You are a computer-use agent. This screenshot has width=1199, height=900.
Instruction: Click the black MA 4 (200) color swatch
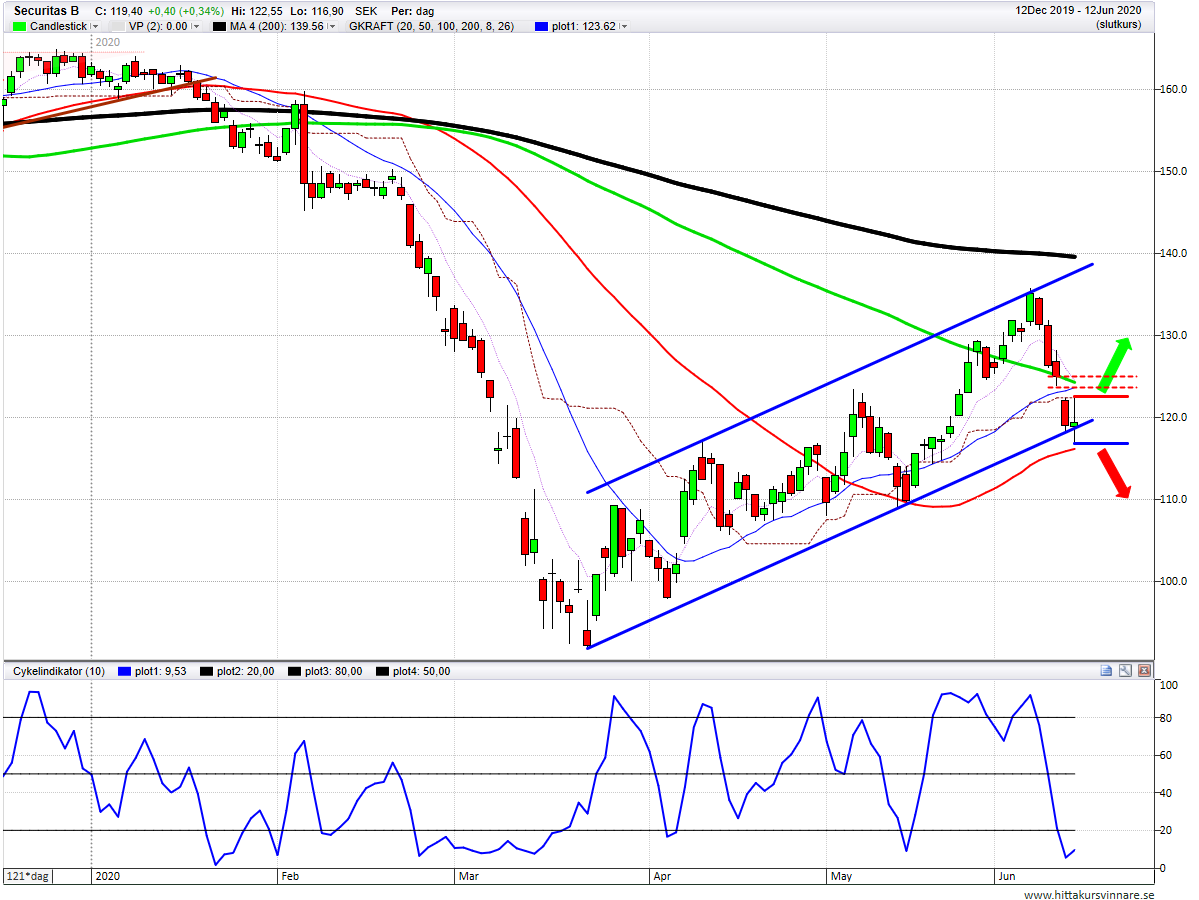pos(219,26)
